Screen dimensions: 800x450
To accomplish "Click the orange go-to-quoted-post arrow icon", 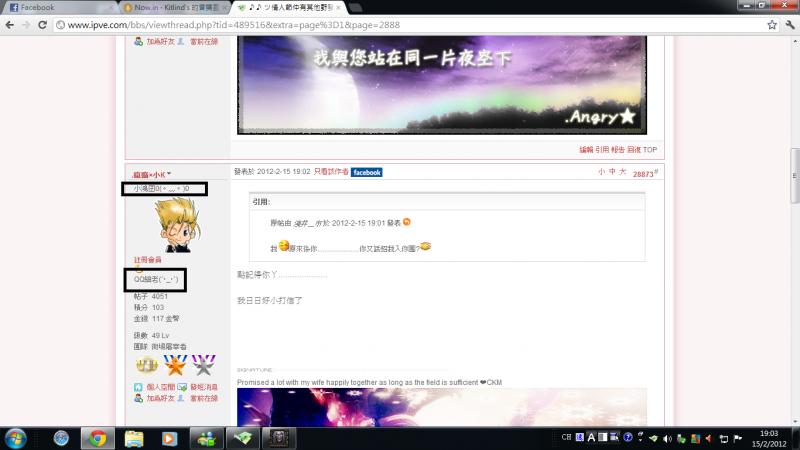I will (407, 222).
